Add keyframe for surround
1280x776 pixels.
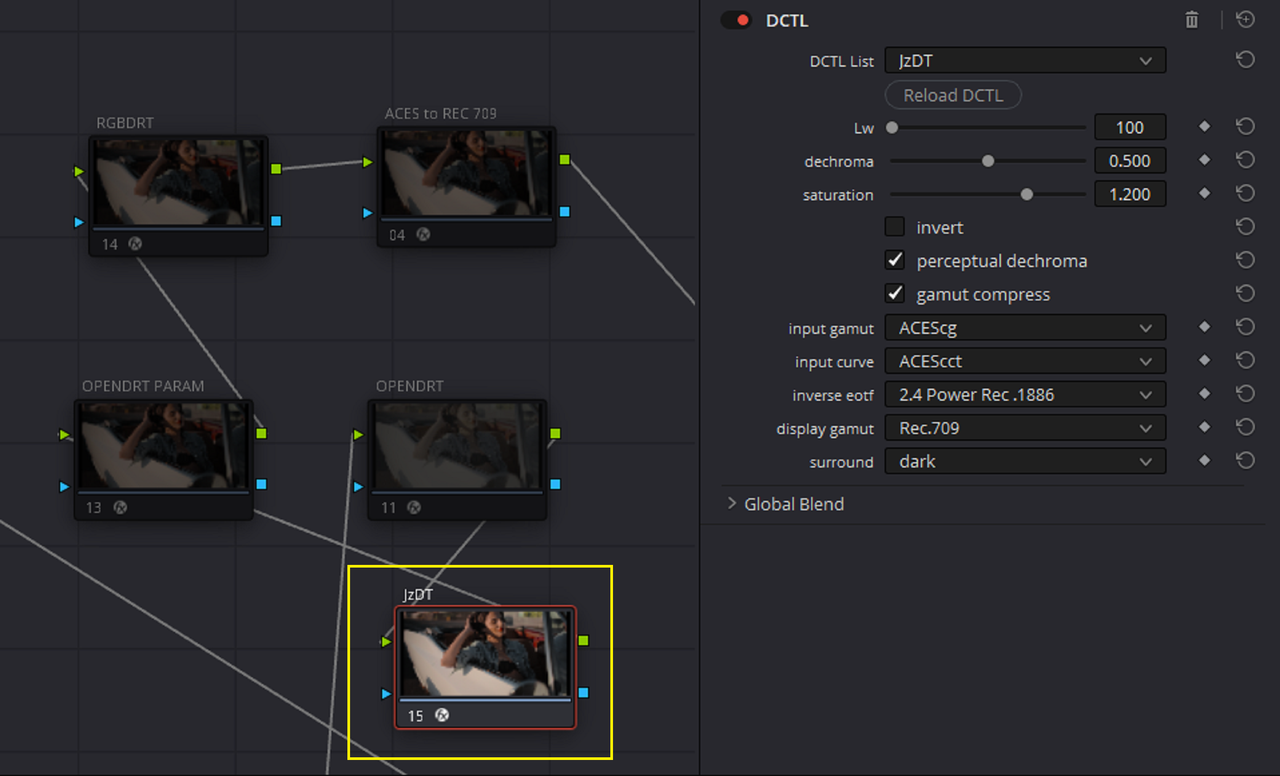pyautogui.click(x=1204, y=461)
